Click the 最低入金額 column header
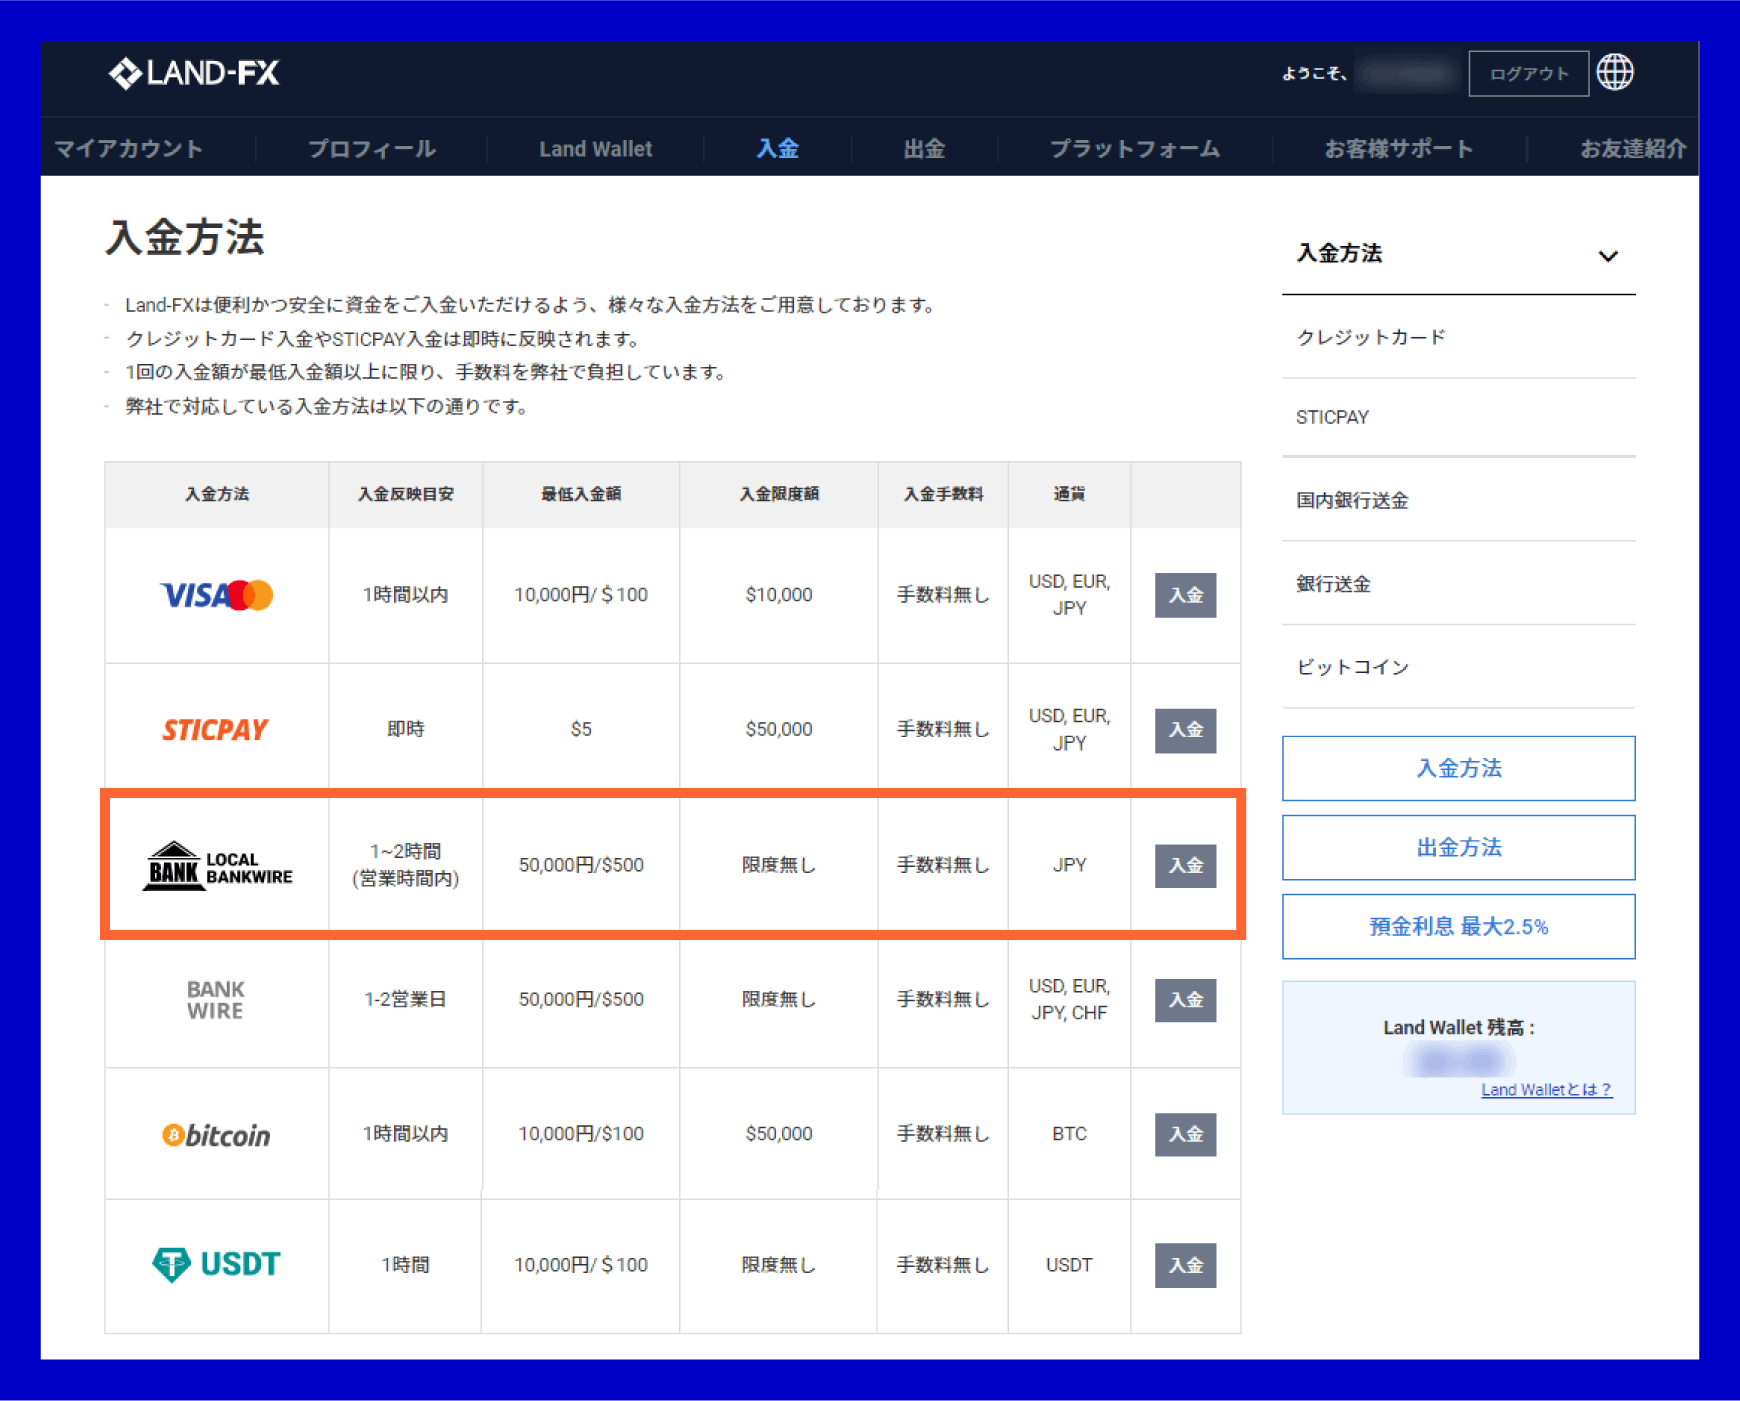 (x=581, y=494)
